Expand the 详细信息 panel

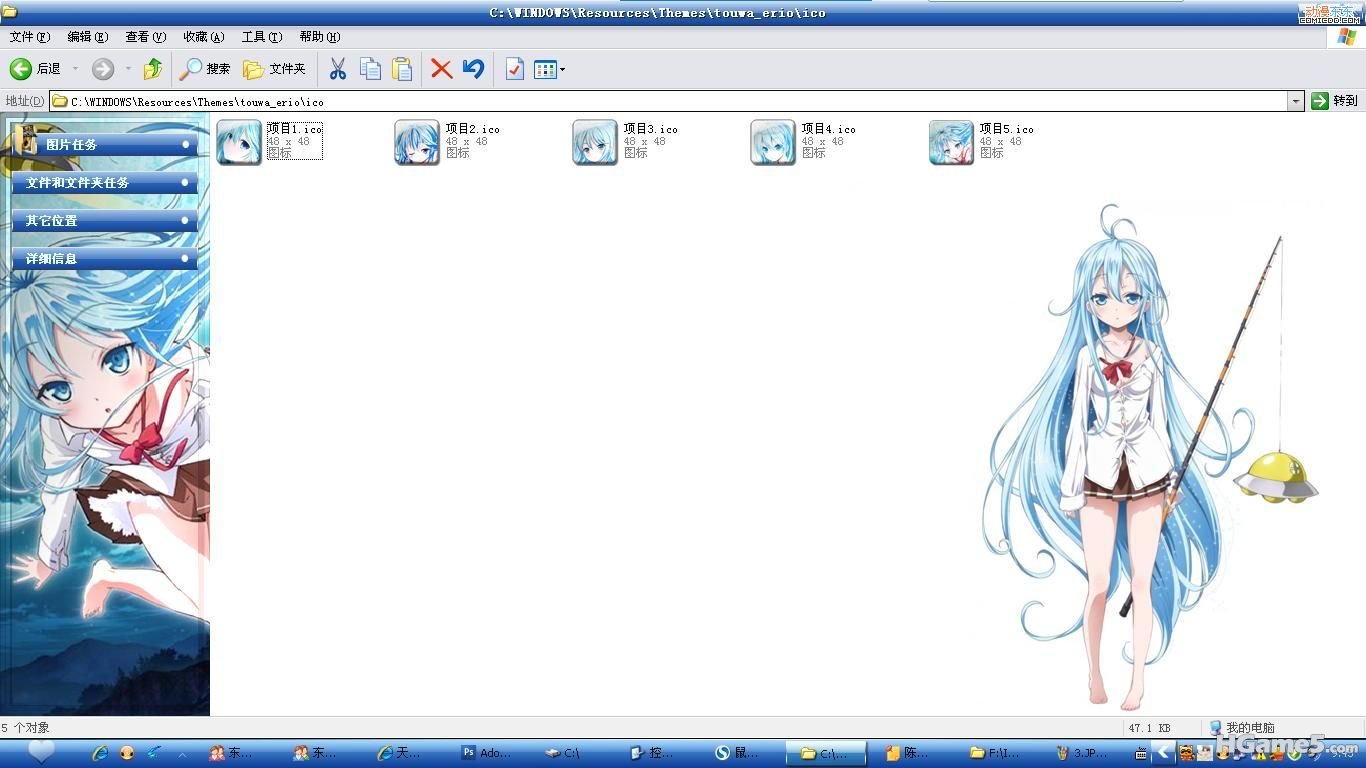pos(186,259)
